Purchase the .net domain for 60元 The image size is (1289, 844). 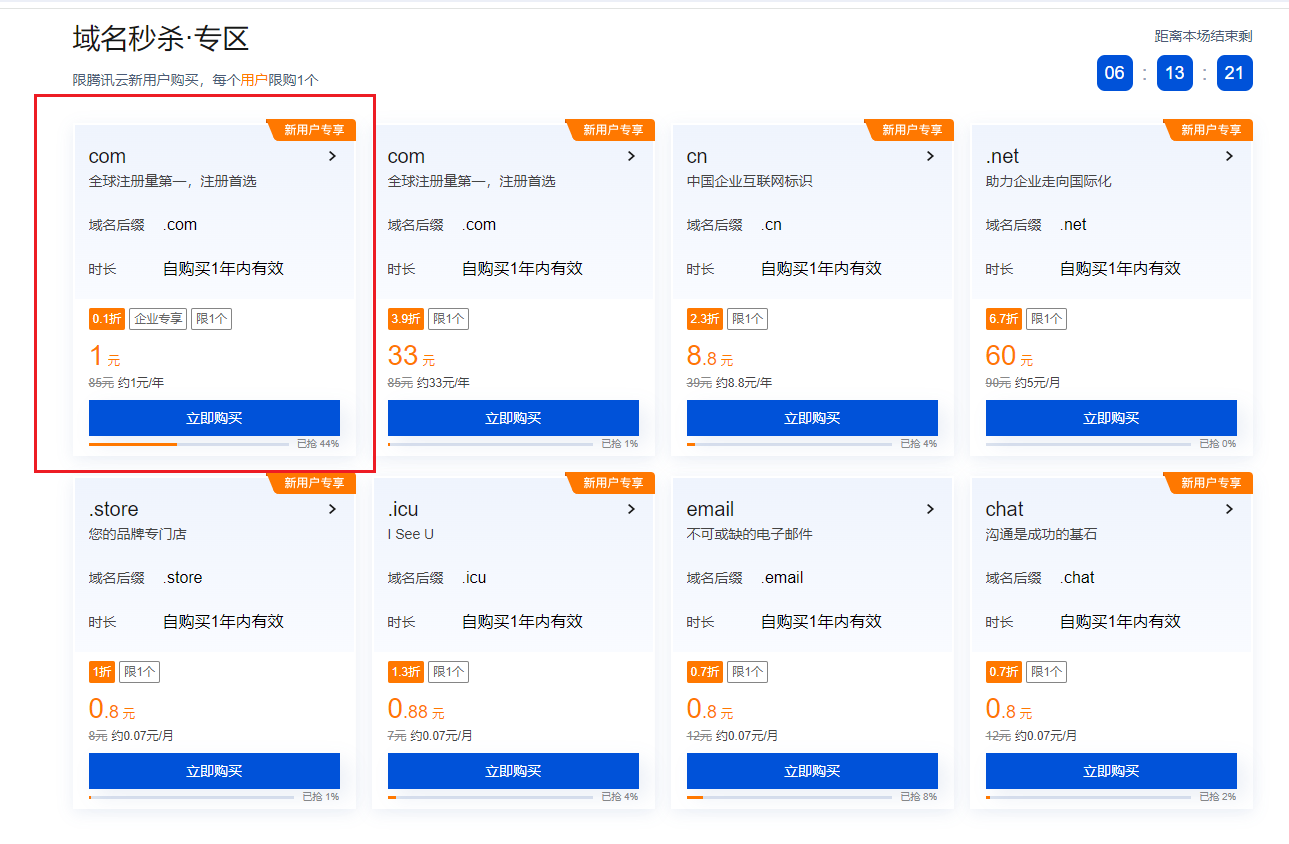click(x=1111, y=418)
